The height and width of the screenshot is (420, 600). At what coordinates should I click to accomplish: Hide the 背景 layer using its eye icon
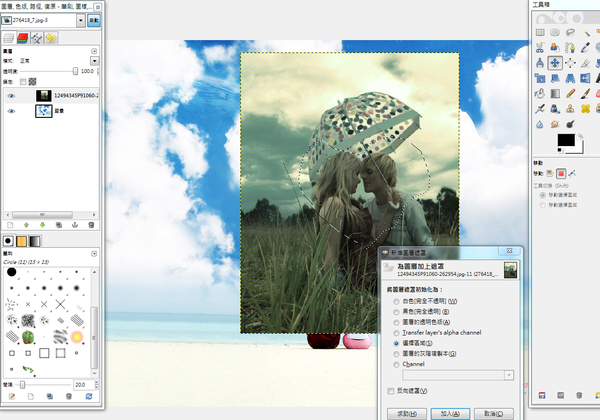click(x=11, y=111)
